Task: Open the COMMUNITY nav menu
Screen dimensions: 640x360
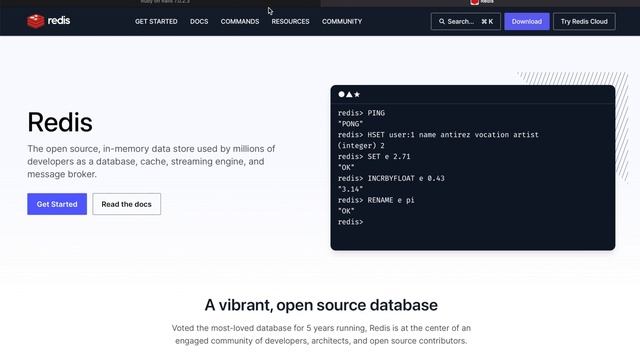Action: point(342,22)
